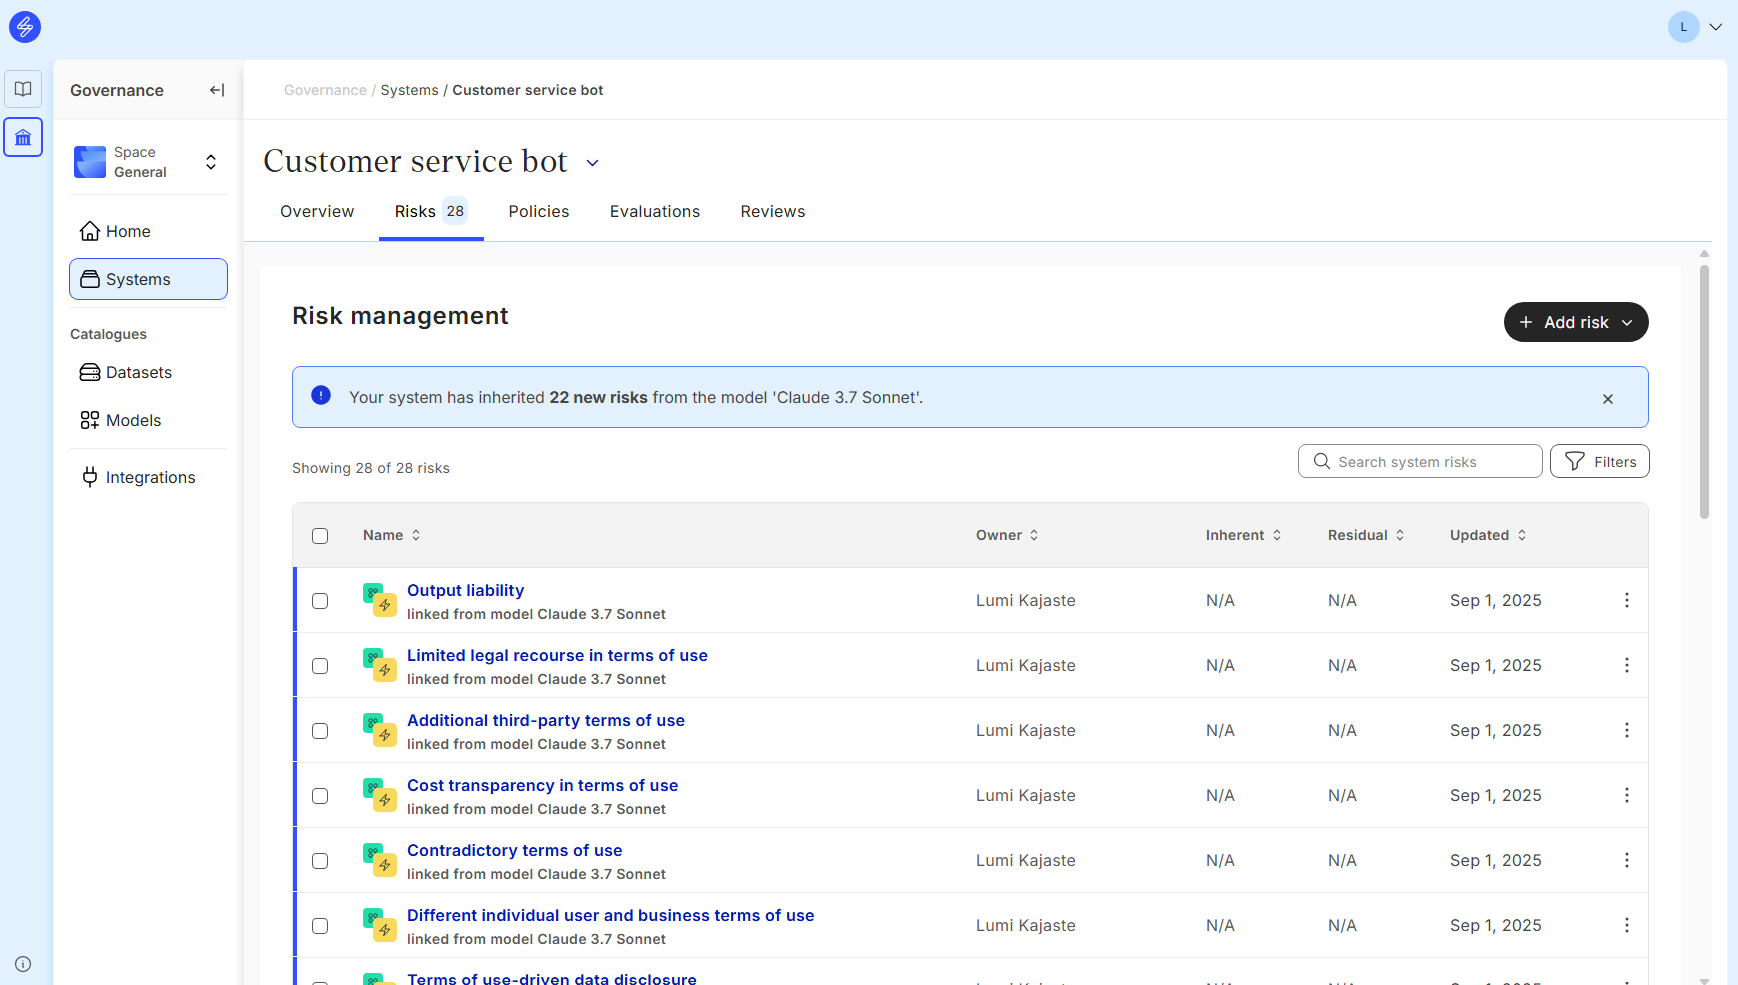This screenshot has width=1738, height=985.
Task: Open the three-dot menu for Output liability
Action: coord(1626,600)
